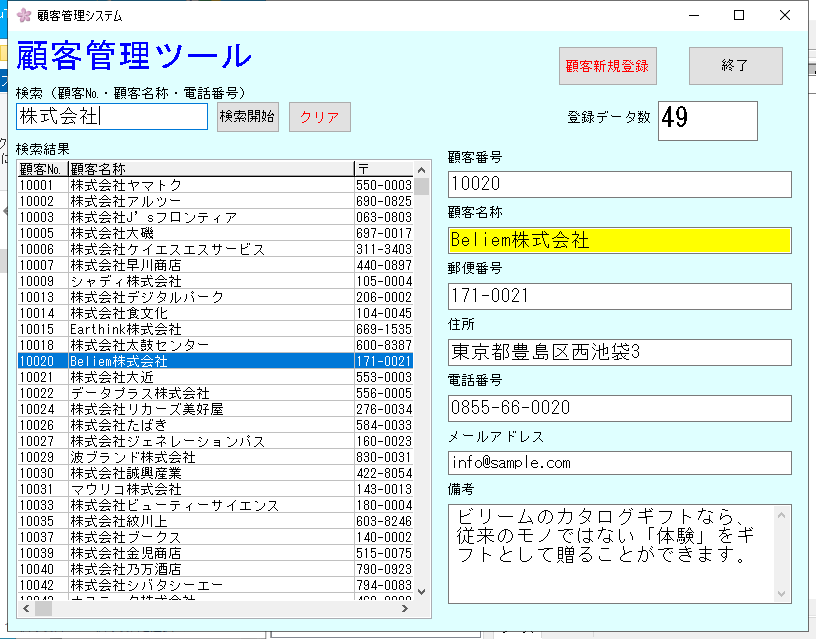Select row マウリコ株式会社

coord(215,489)
